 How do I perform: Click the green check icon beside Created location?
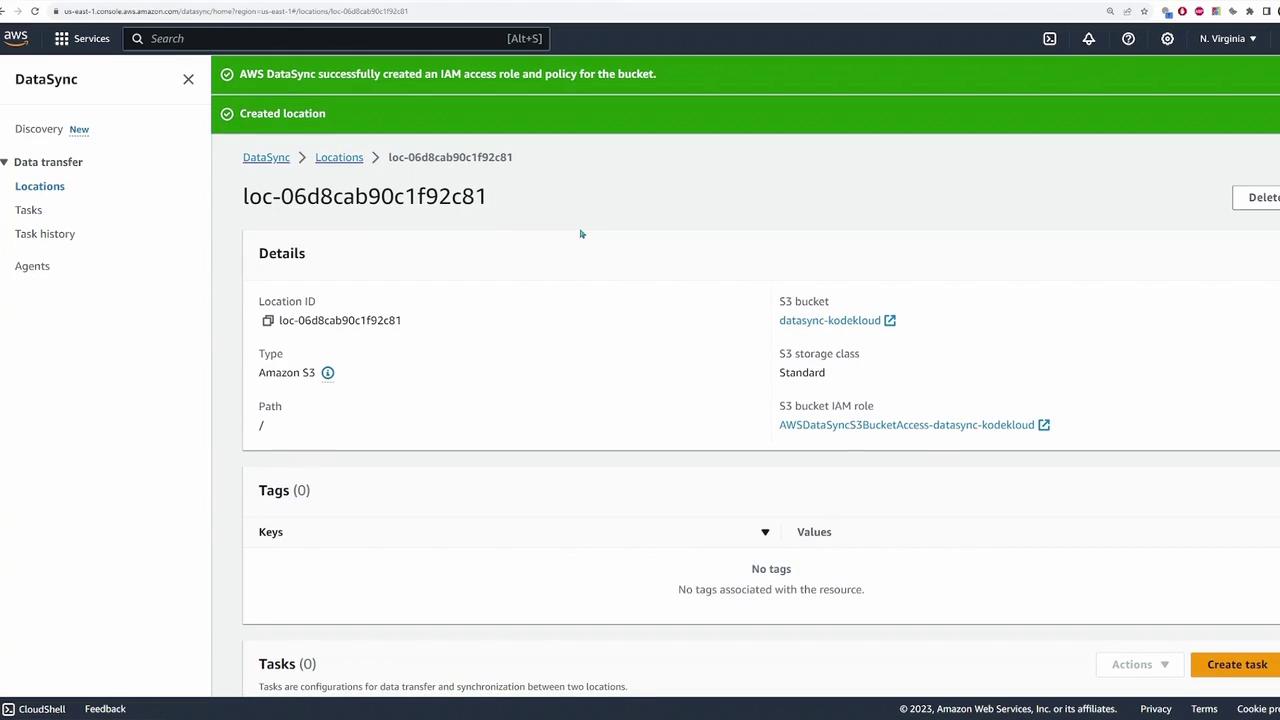[x=227, y=114]
